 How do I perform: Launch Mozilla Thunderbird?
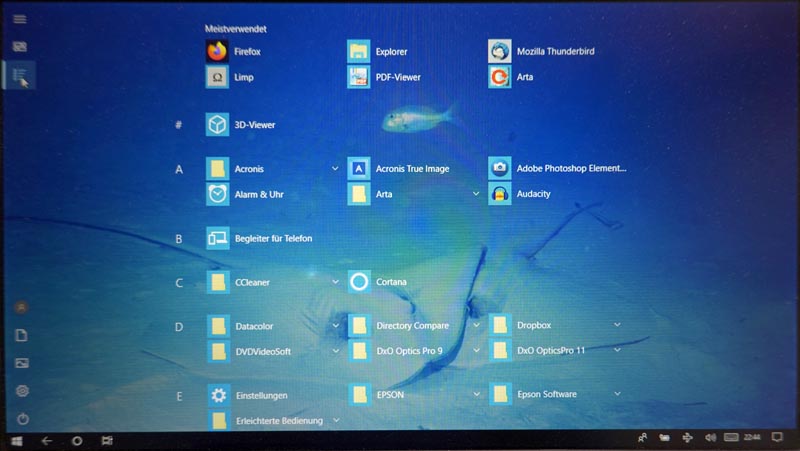[x=541, y=52]
